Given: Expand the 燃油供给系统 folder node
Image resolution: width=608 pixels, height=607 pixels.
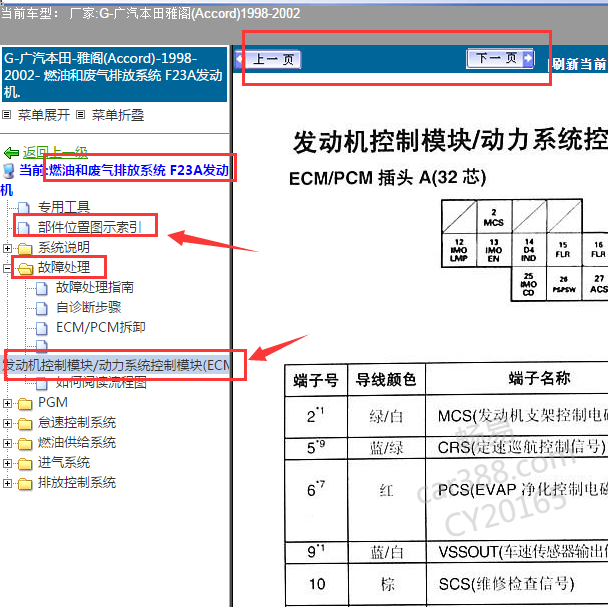Looking at the screenshot, I should click(x=7, y=443).
